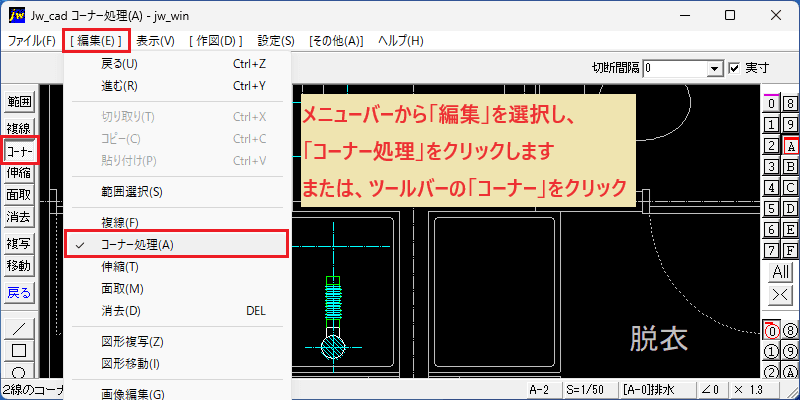Click the 切断間隔 input field
Image resolution: width=800 pixels, height=400 pixels.
pyautogui.click(x=677, y=68)
